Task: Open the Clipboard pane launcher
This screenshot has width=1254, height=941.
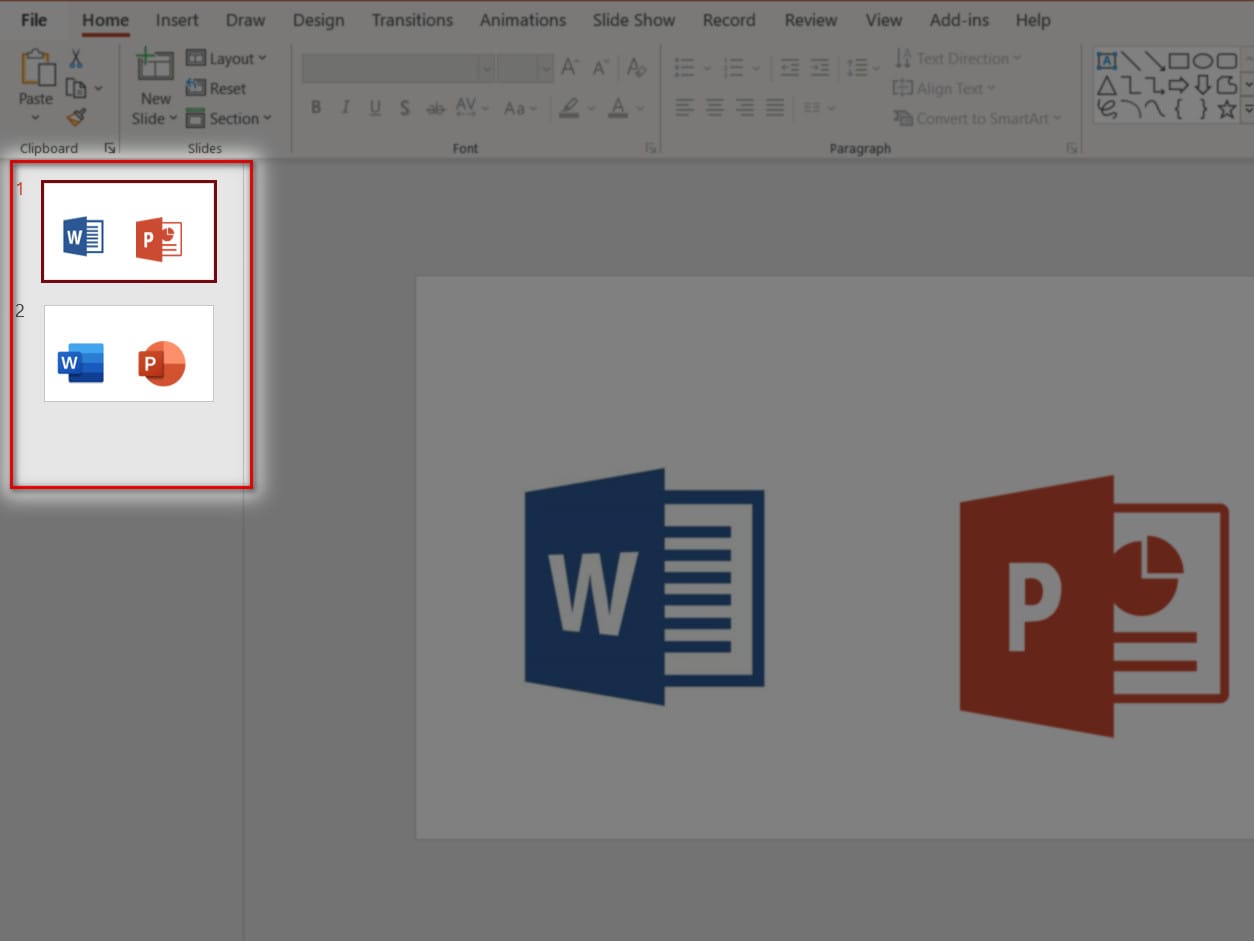Action: (x=110, y=148)
